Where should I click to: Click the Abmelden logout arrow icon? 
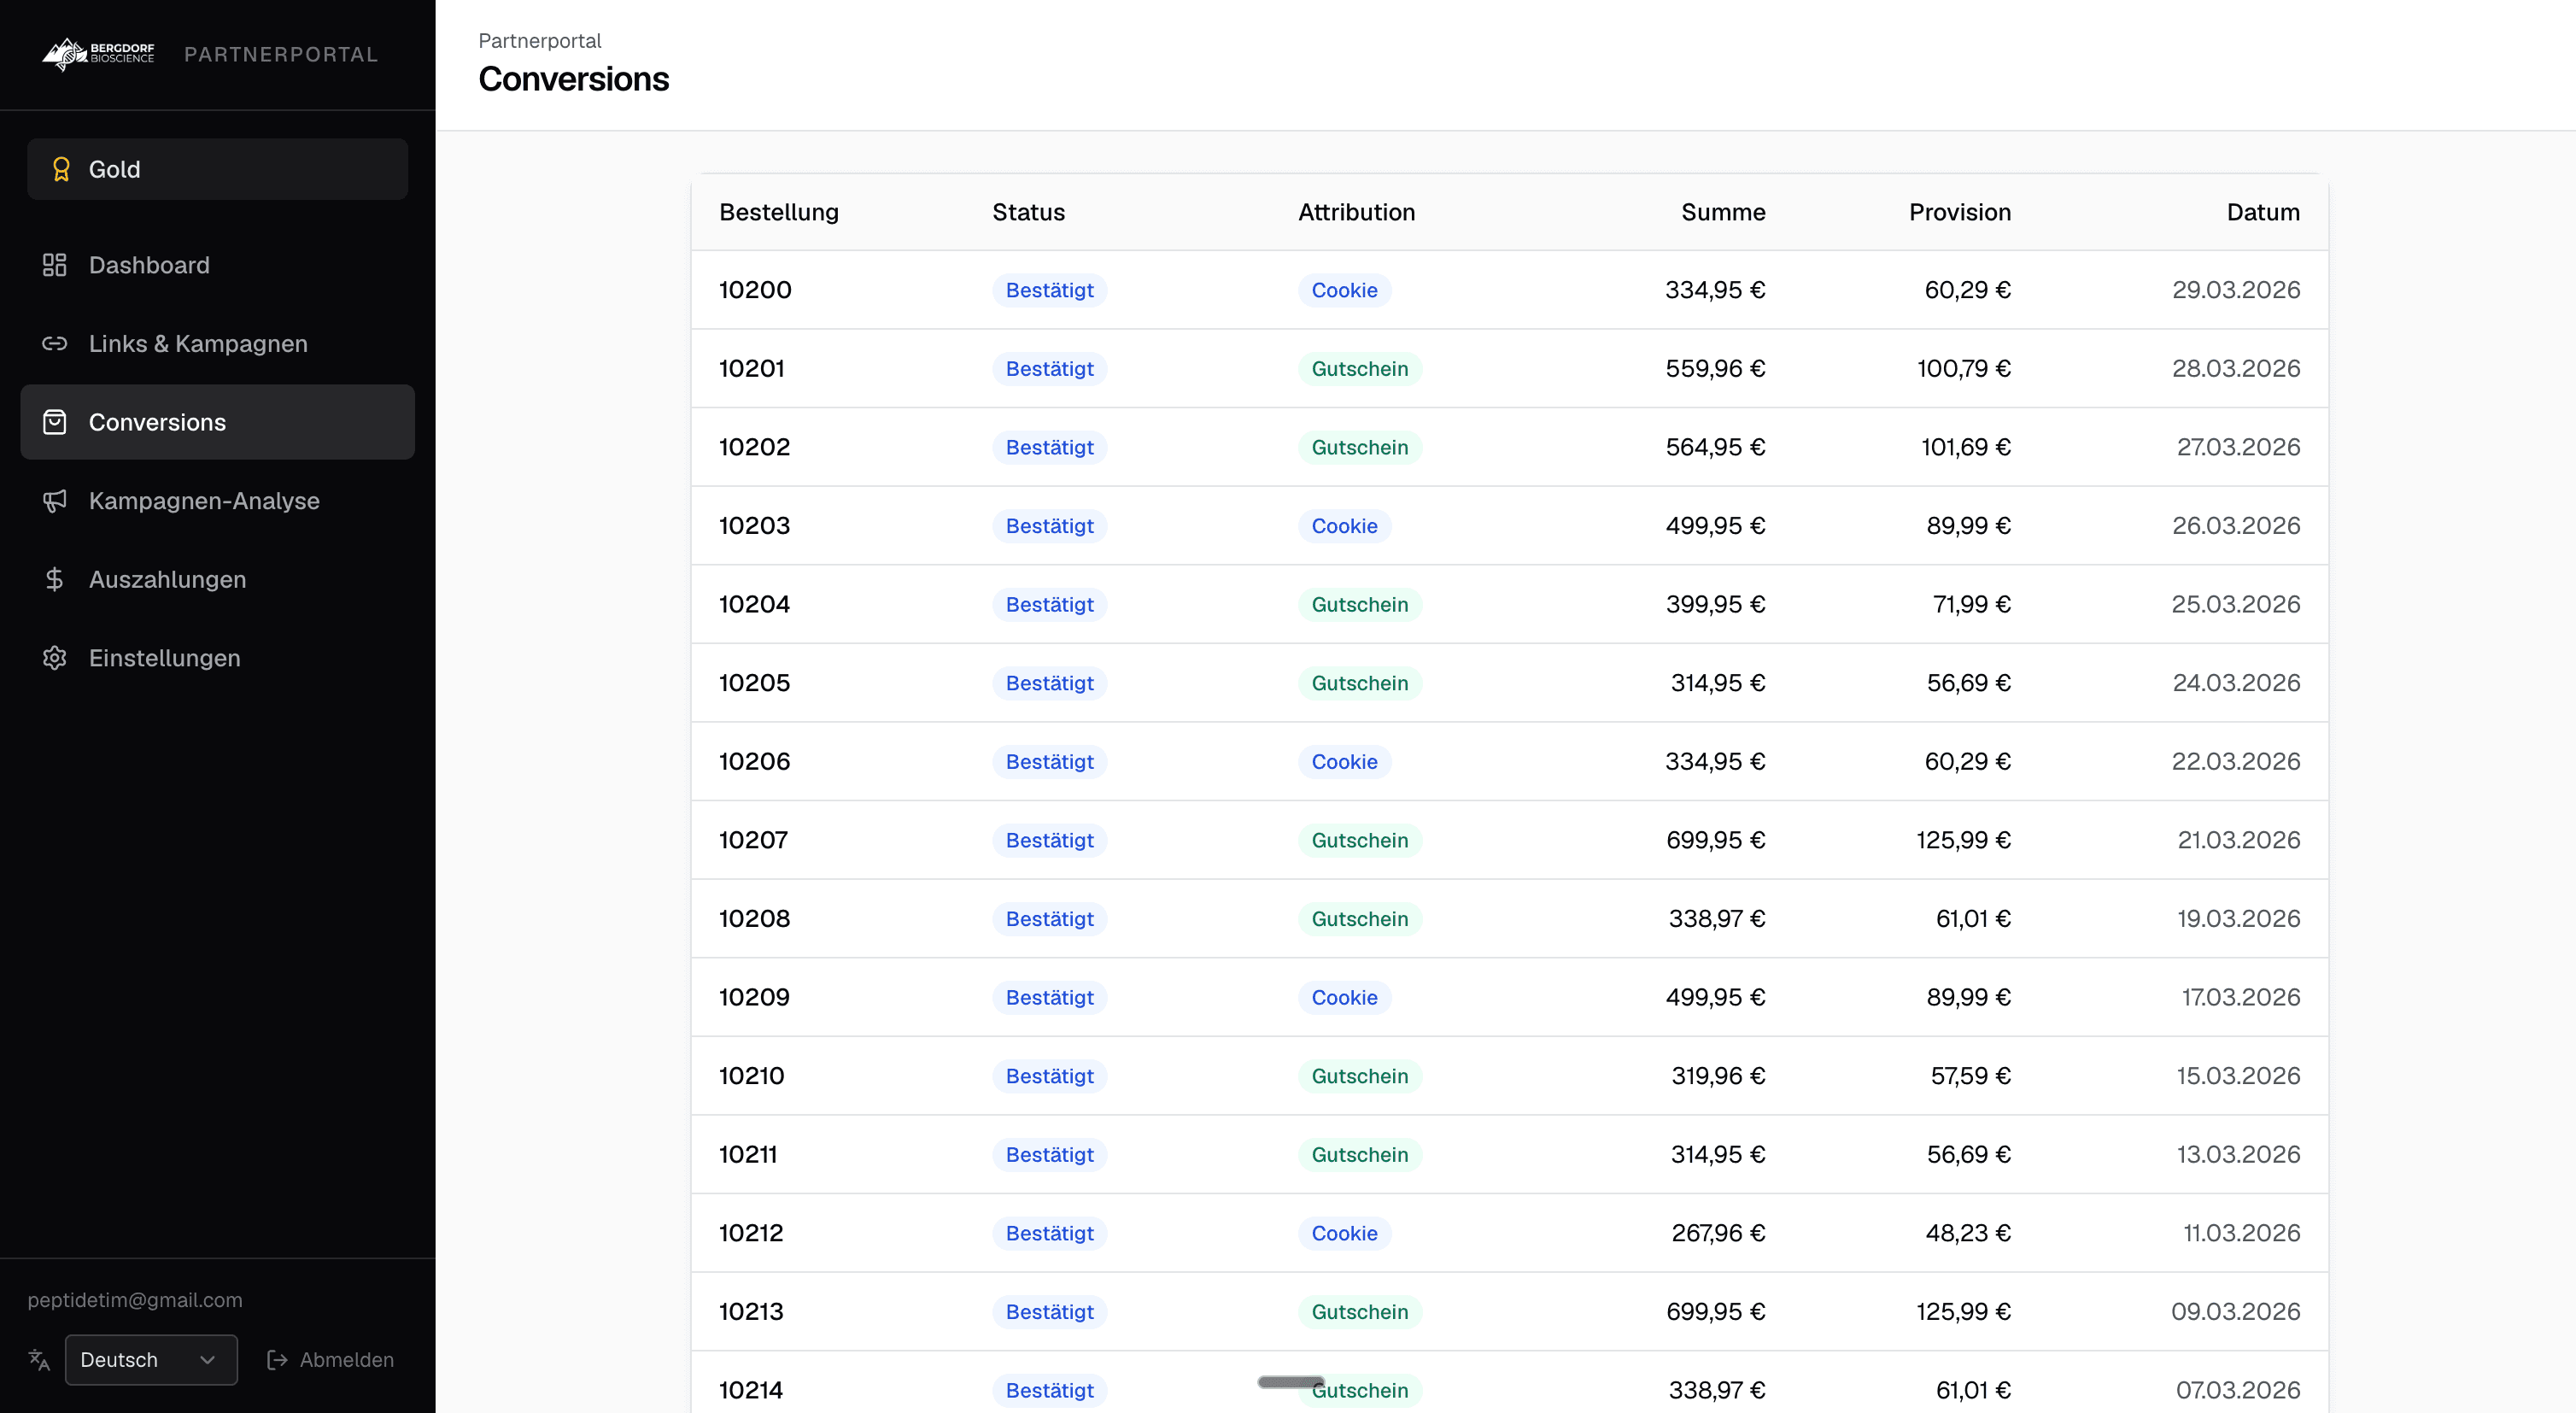tap(277, 1360)
